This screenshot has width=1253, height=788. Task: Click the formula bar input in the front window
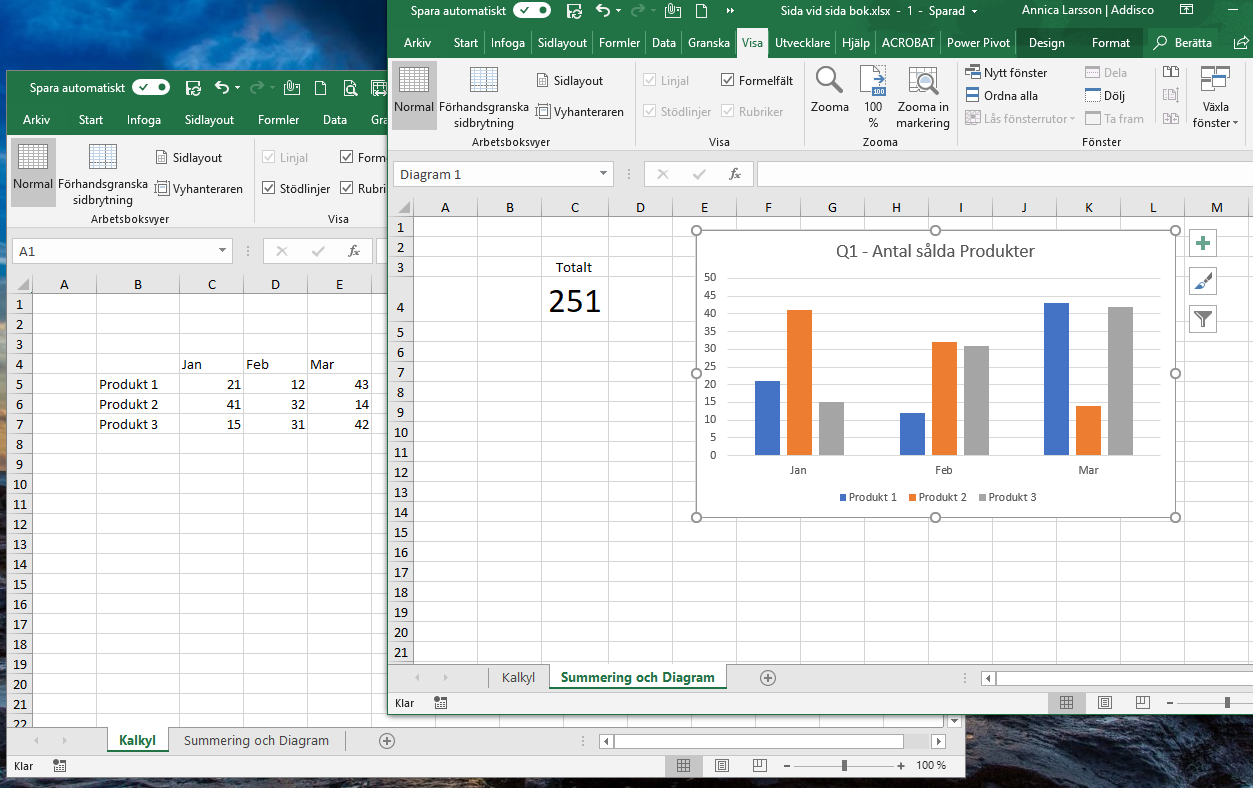pyautogui.click(x=1004, y=174)
